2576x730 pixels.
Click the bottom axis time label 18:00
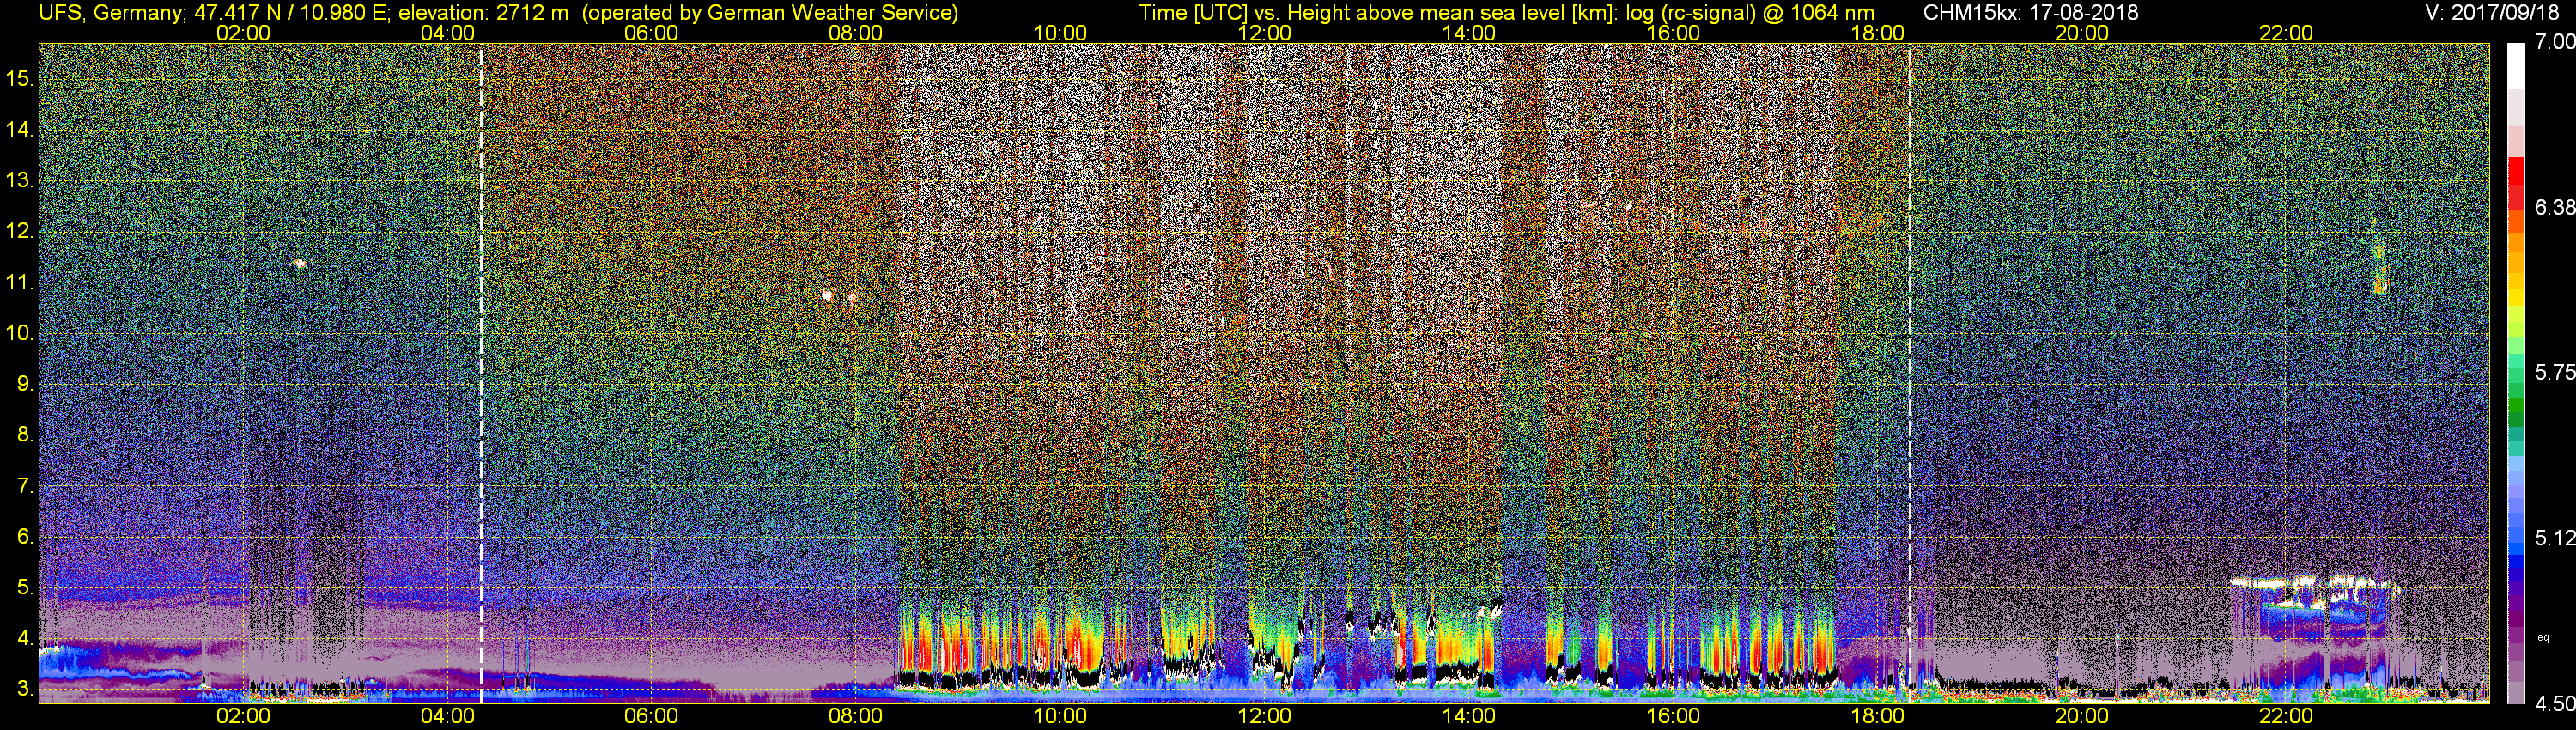pos(1877,716)
